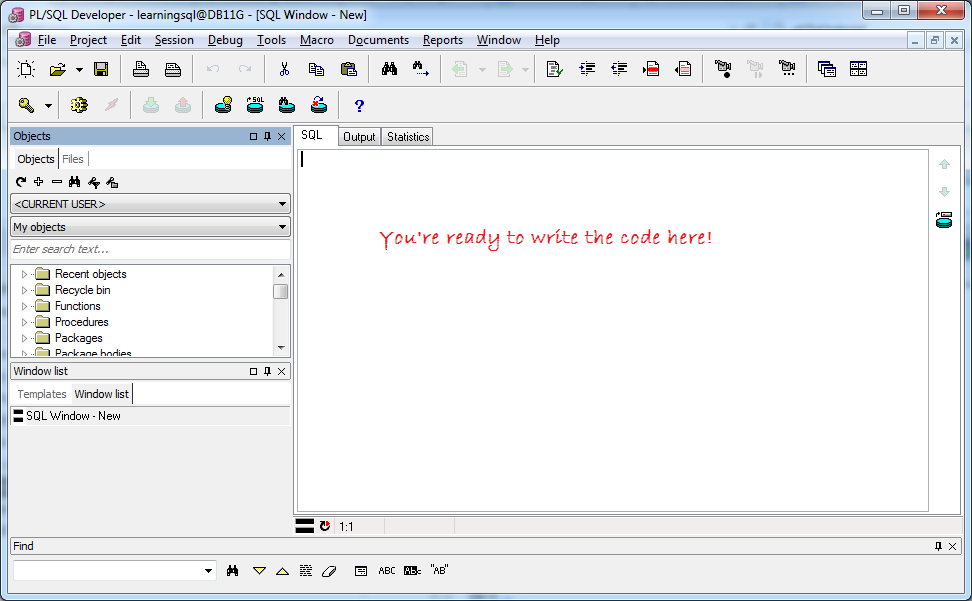972x601 pixels.
Task: Click the Execute gear icon
Action: click(79, 105)
